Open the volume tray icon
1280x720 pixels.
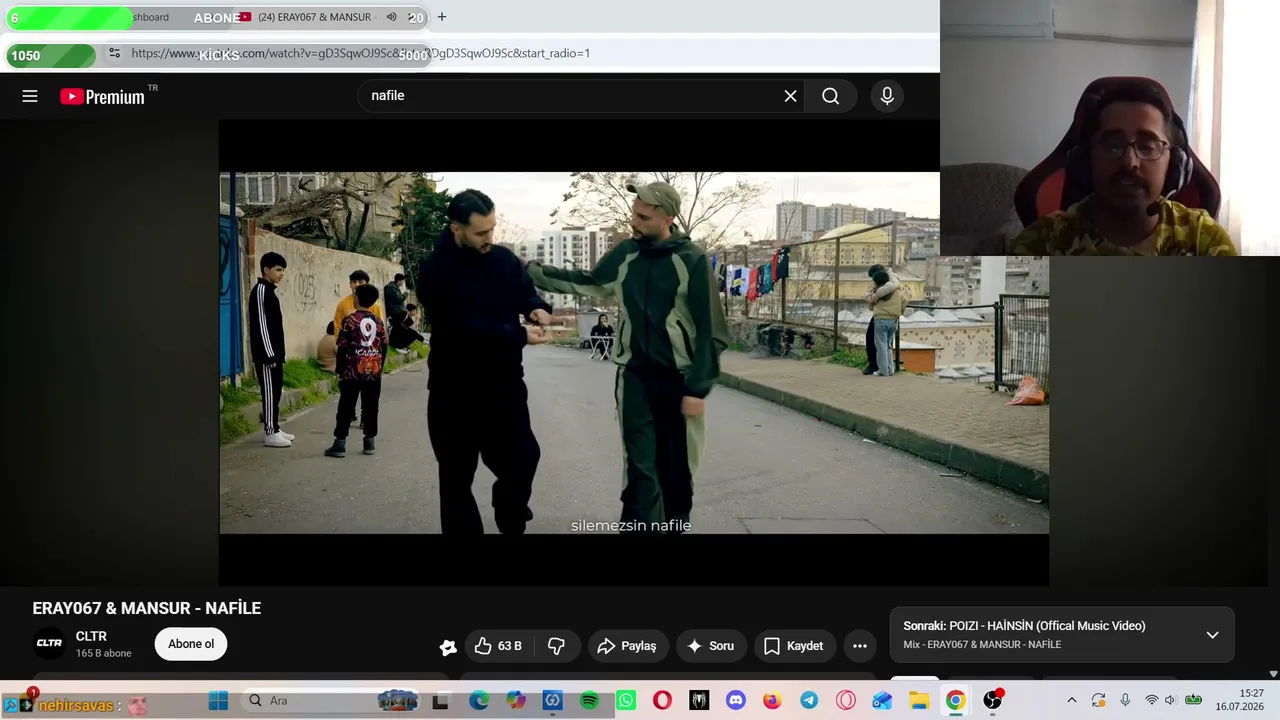point(1170,701)
